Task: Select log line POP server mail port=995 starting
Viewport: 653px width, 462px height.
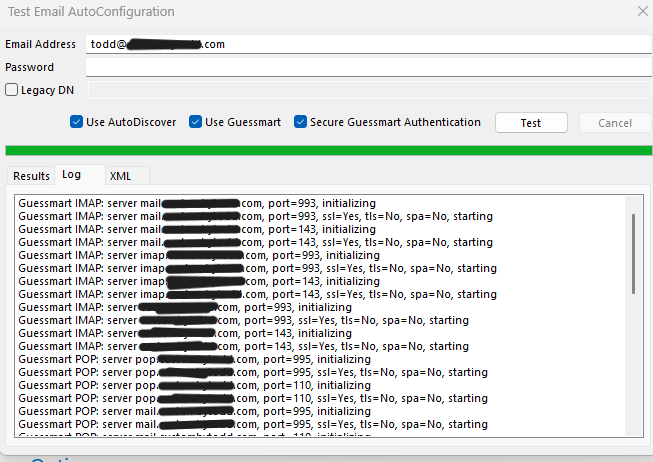Action: tap(253, 424)
